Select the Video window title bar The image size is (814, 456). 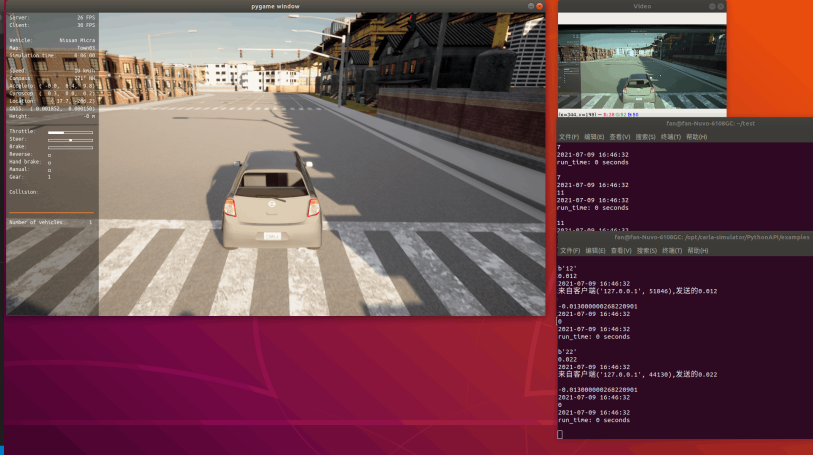click(x=642, y=6)
